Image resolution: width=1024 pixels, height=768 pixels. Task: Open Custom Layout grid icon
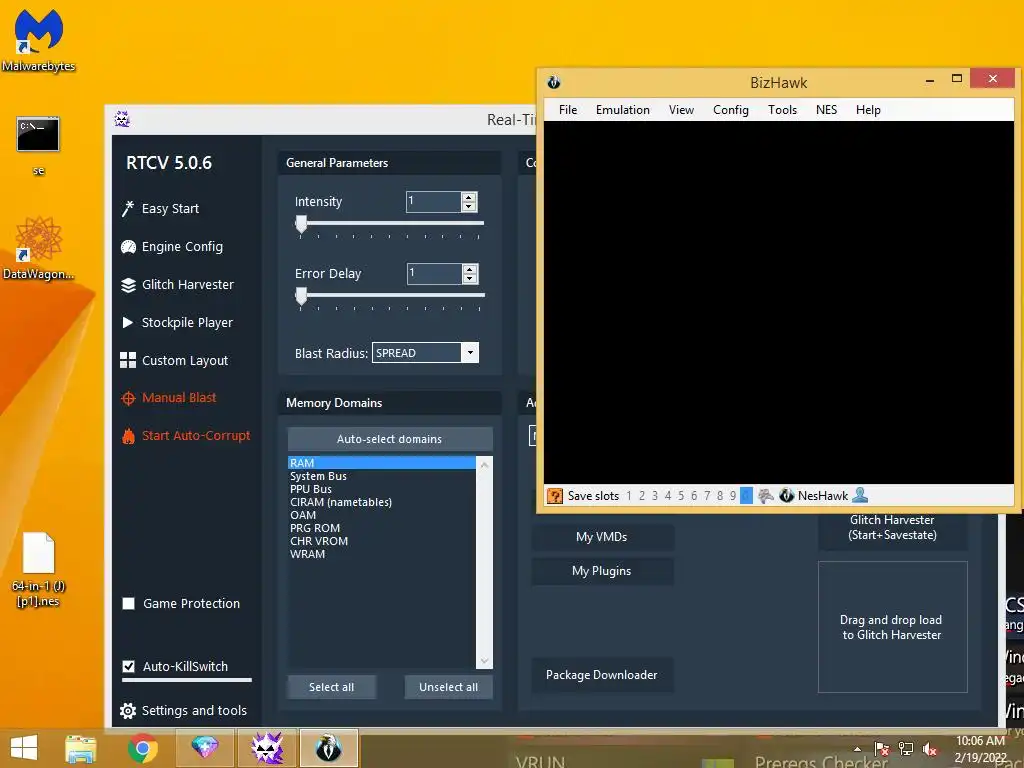tap(128, 360)
